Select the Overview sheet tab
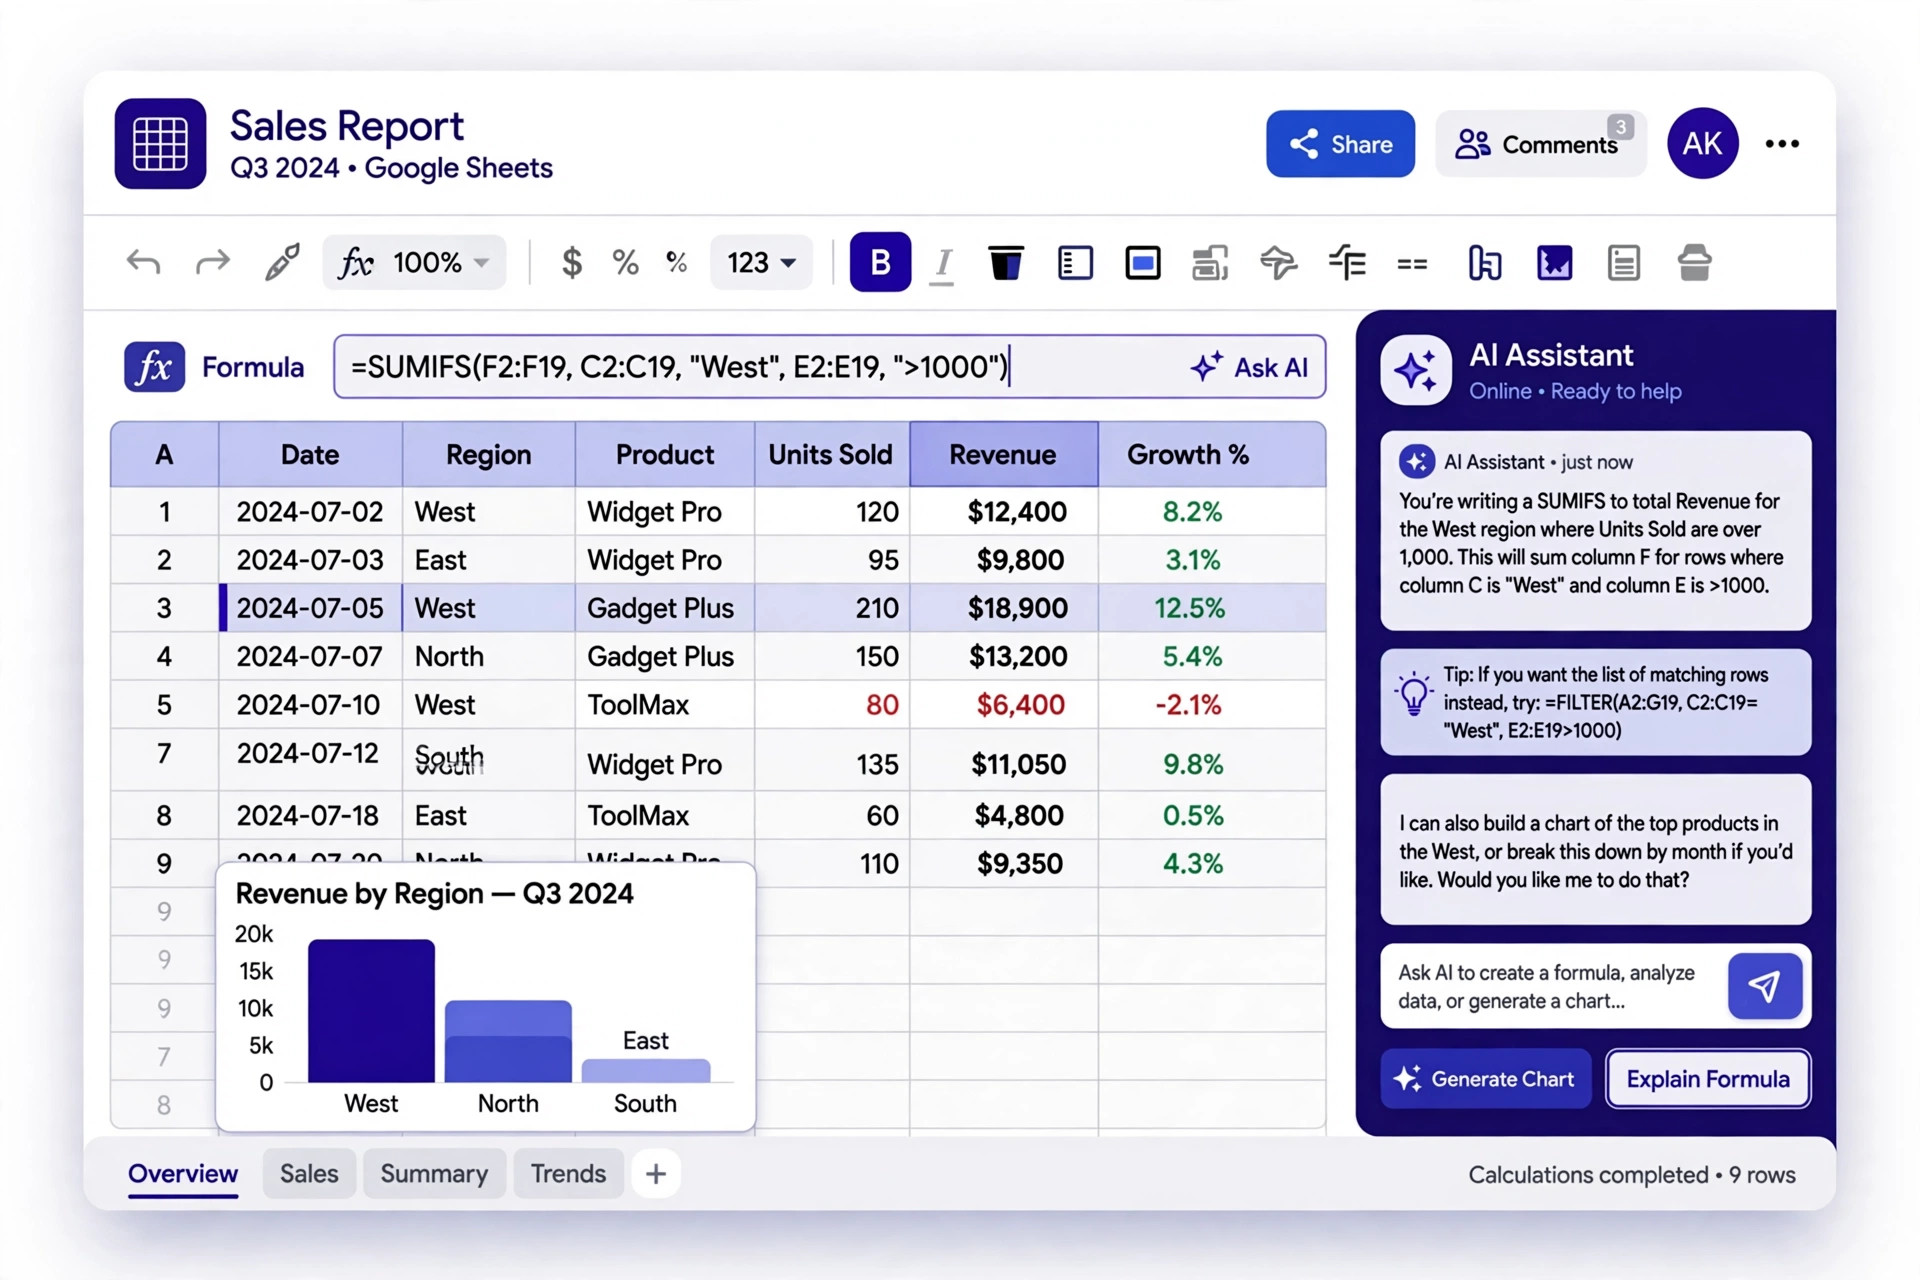1920x1280 pixels. pyautogui.click(x=183, y=1174)
